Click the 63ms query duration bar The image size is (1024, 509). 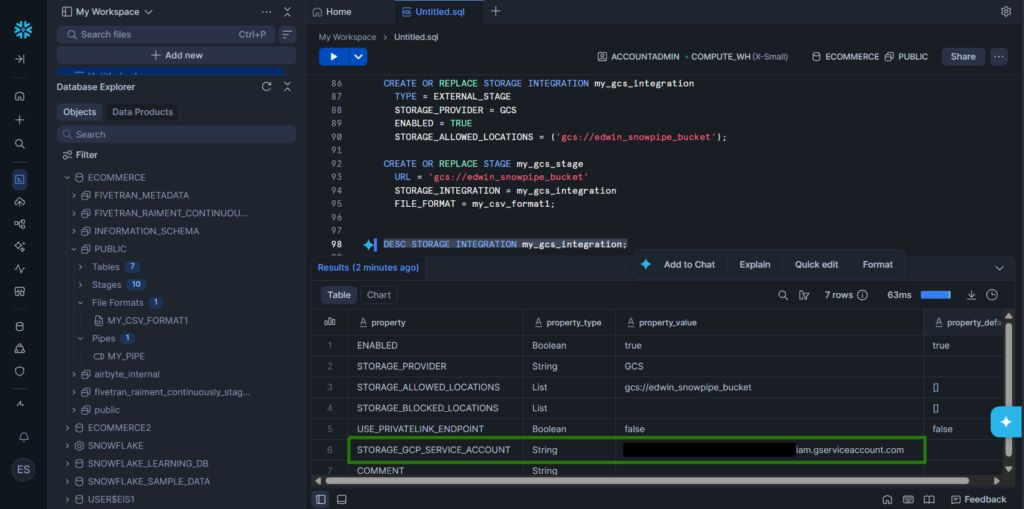point(935,295)
